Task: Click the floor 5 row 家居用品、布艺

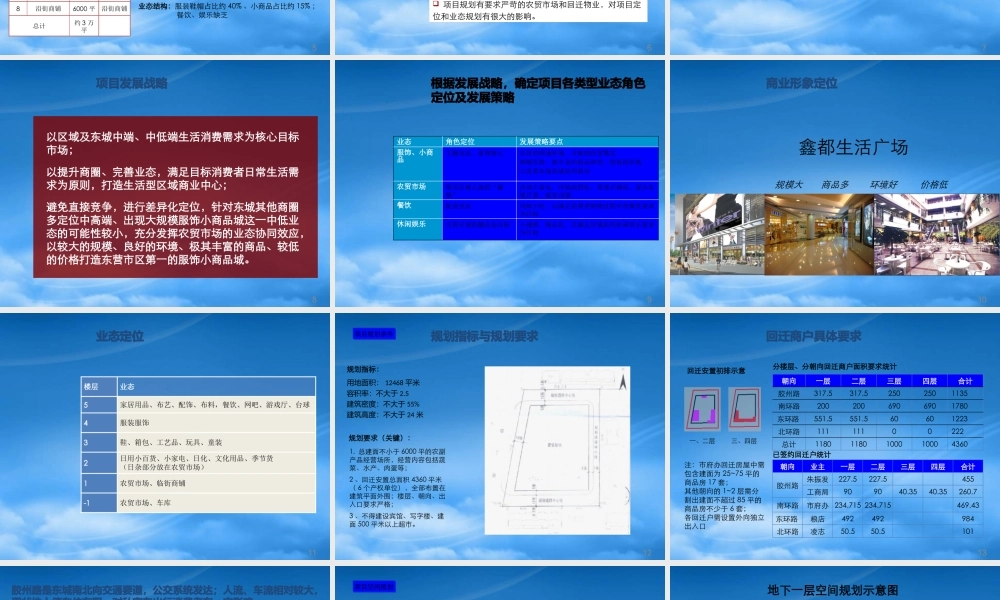Action: coord(198,405)
